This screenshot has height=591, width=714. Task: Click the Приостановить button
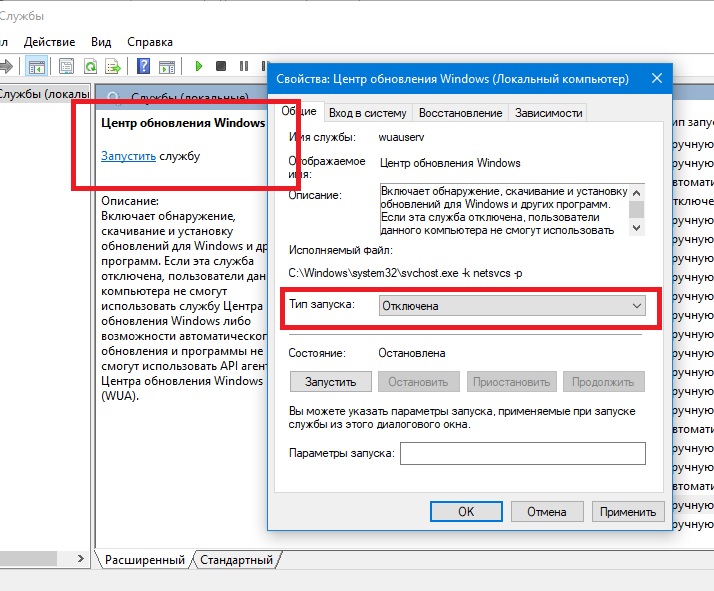point(511,382)
